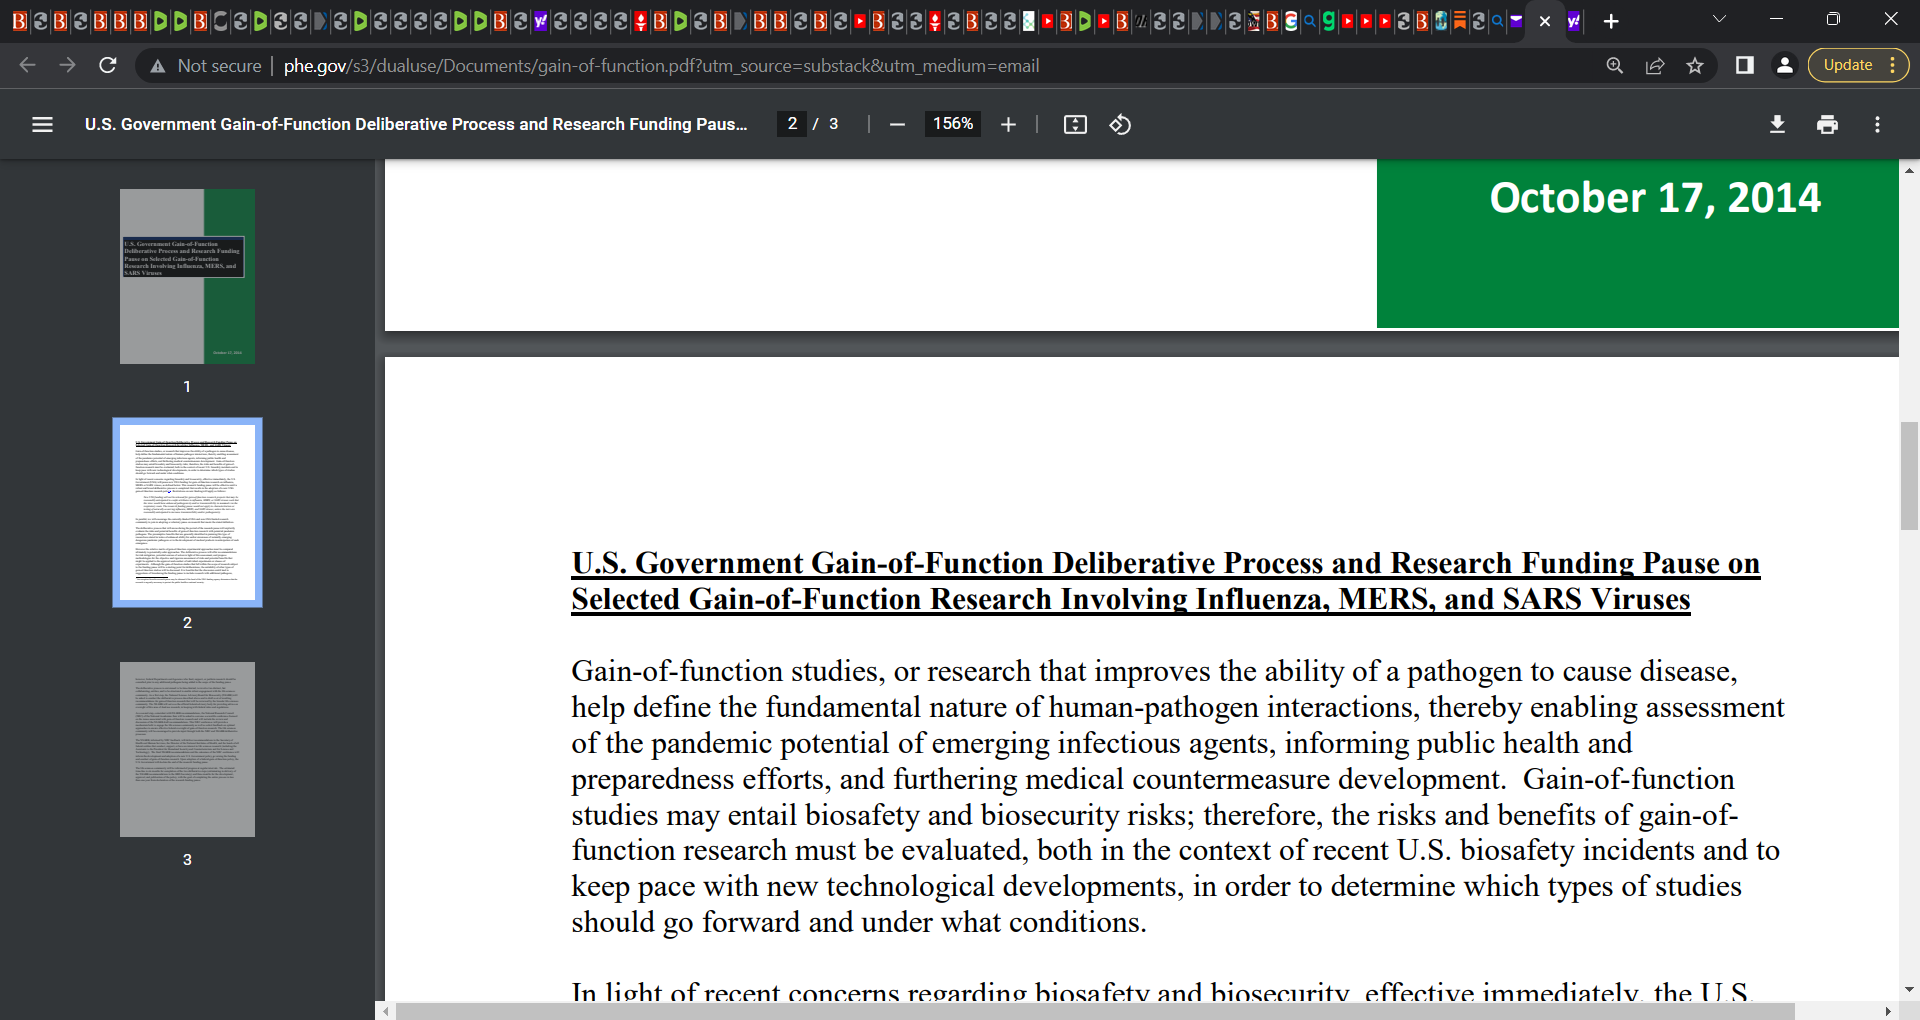Open the new tab plus button
The height and width of the screenshot is (1020, 1920).
[x=1611, y=21]
